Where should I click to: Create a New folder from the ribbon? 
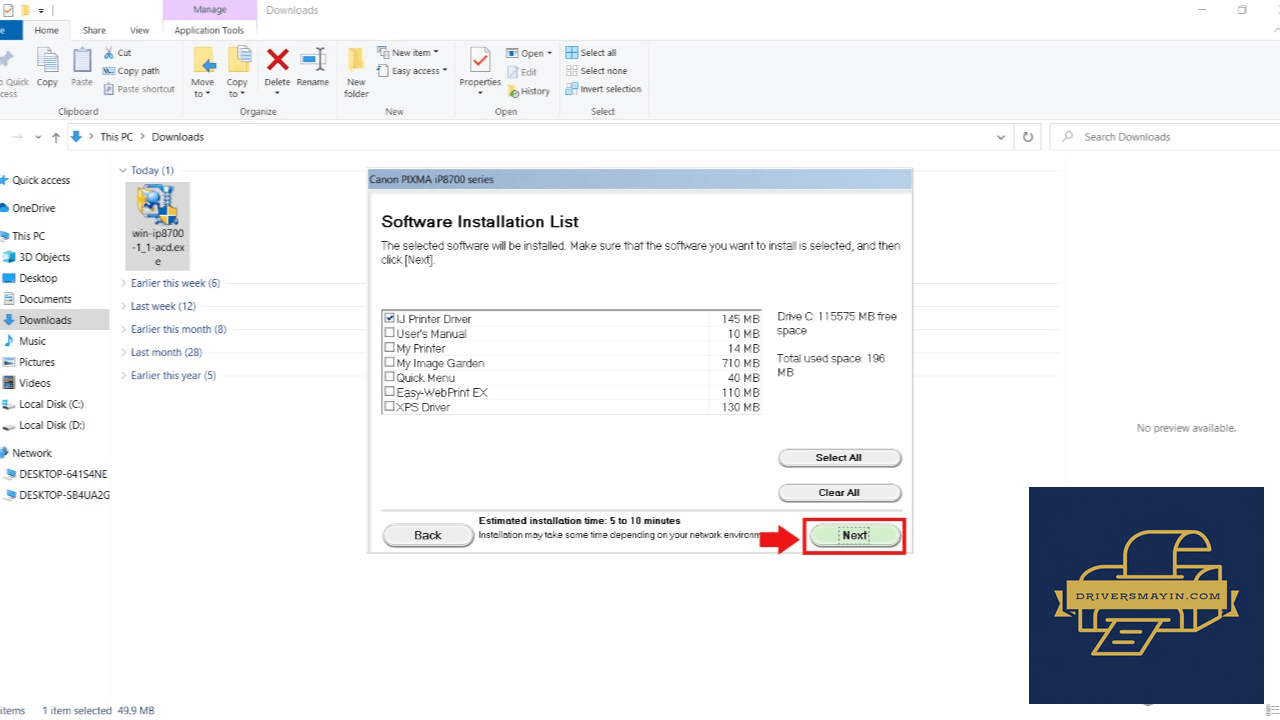[x=357, y=72]
